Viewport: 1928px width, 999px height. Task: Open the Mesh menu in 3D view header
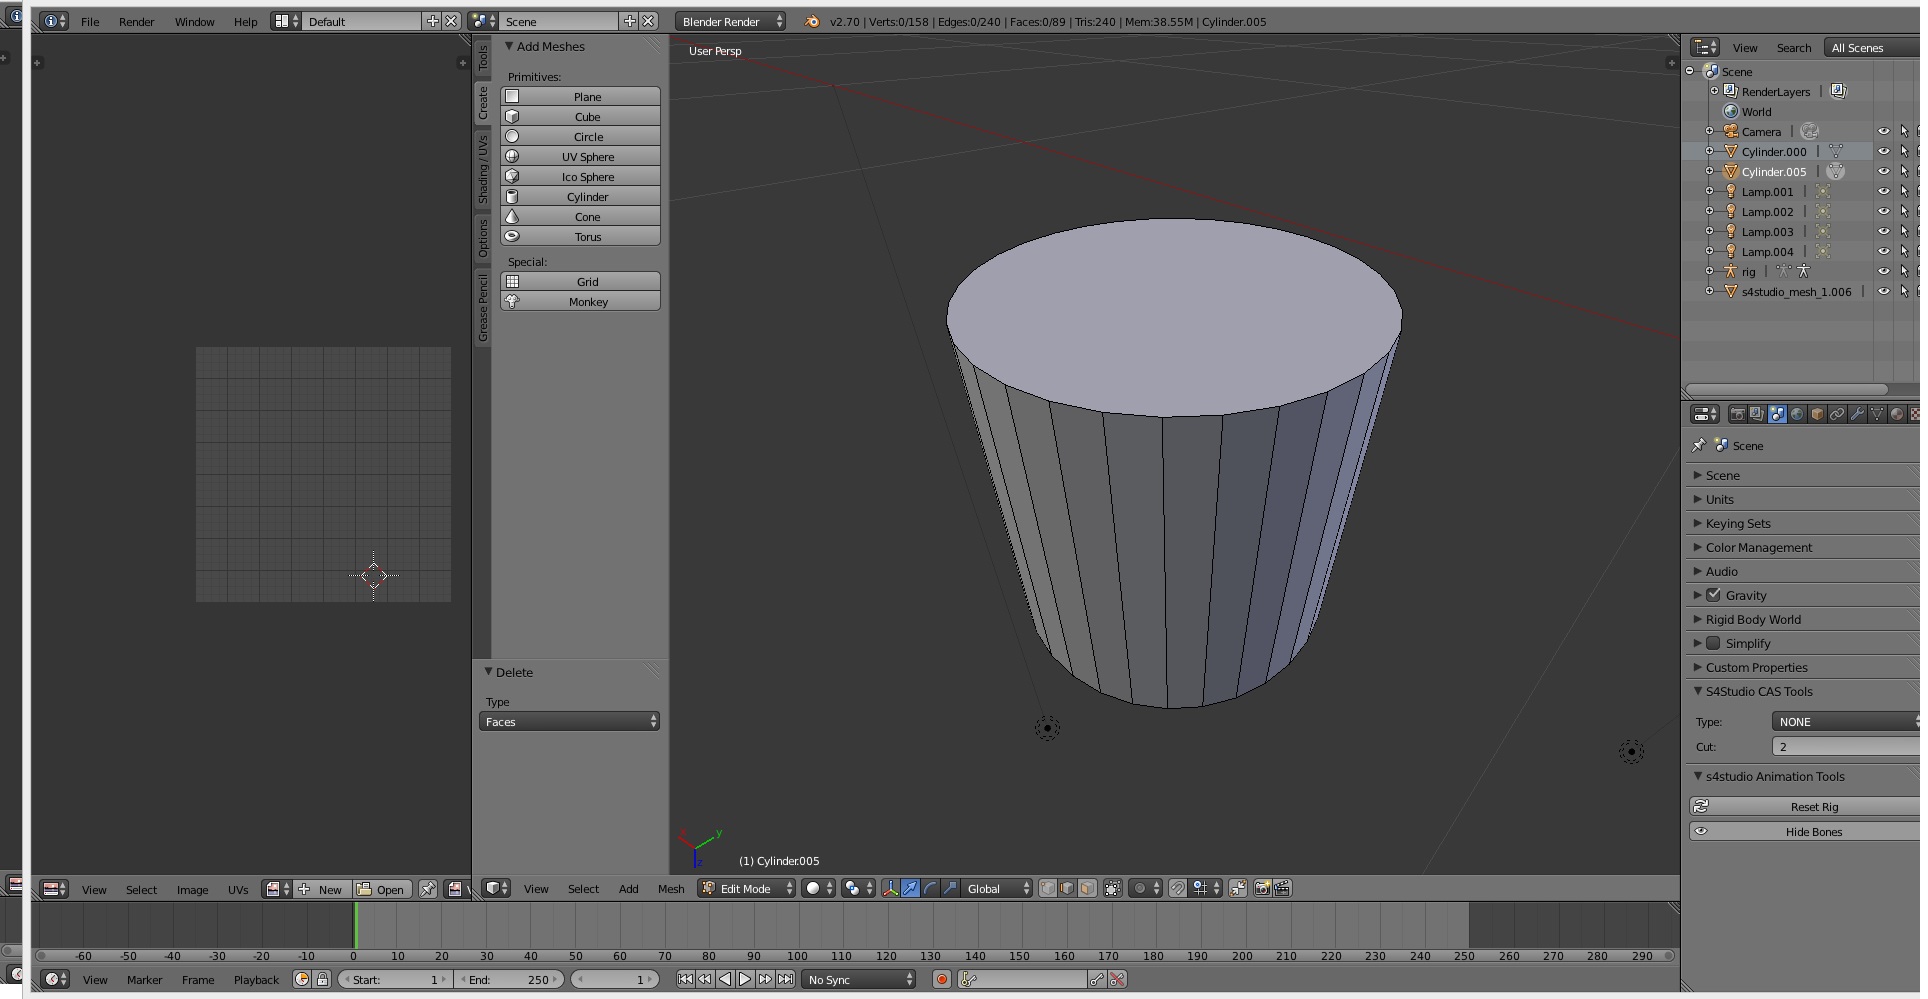[671, 889]
